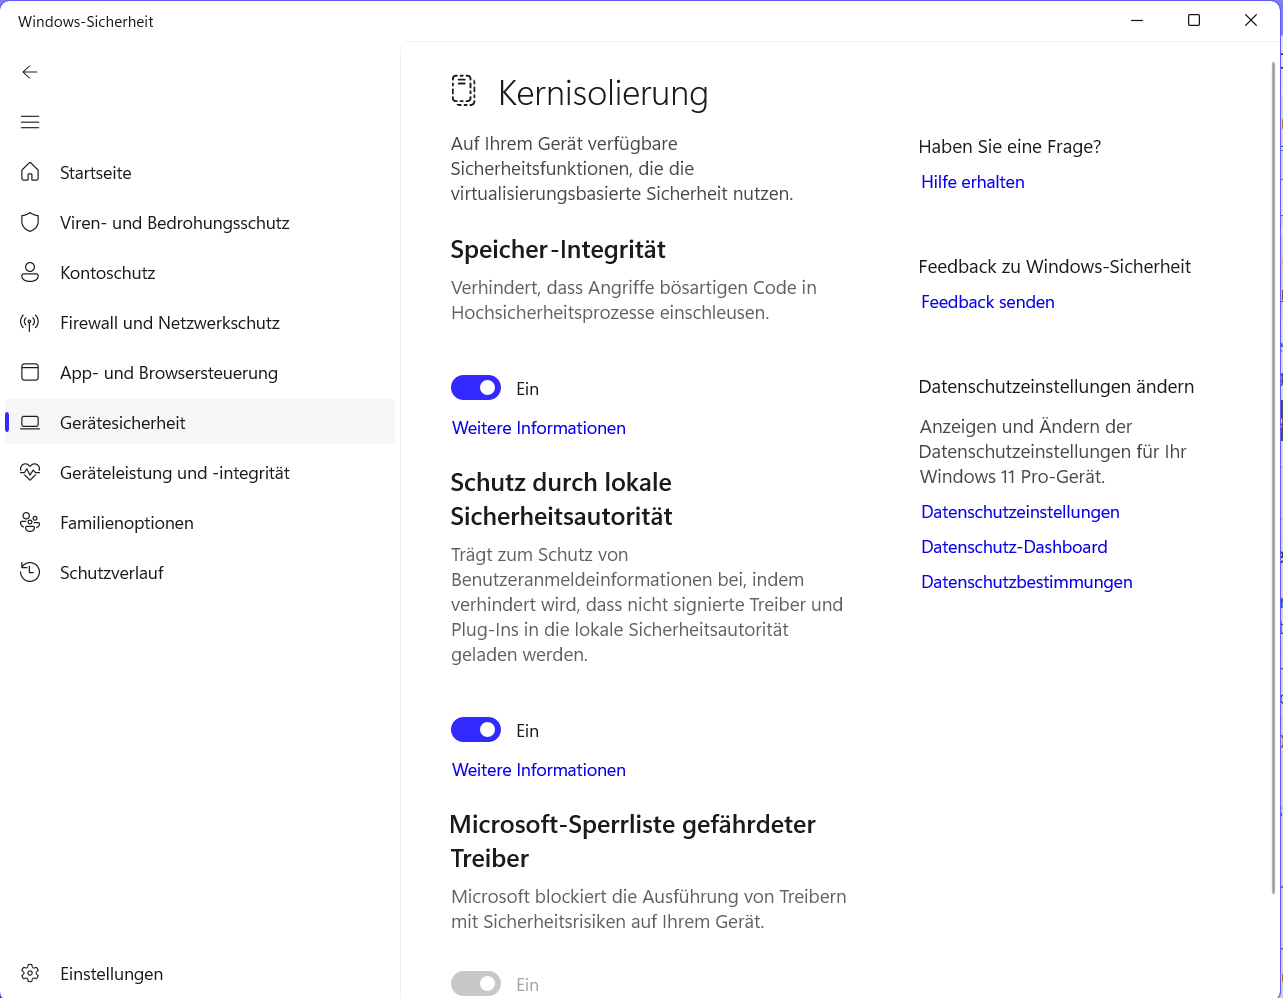Click the Feedback senden link

(988, 302)
